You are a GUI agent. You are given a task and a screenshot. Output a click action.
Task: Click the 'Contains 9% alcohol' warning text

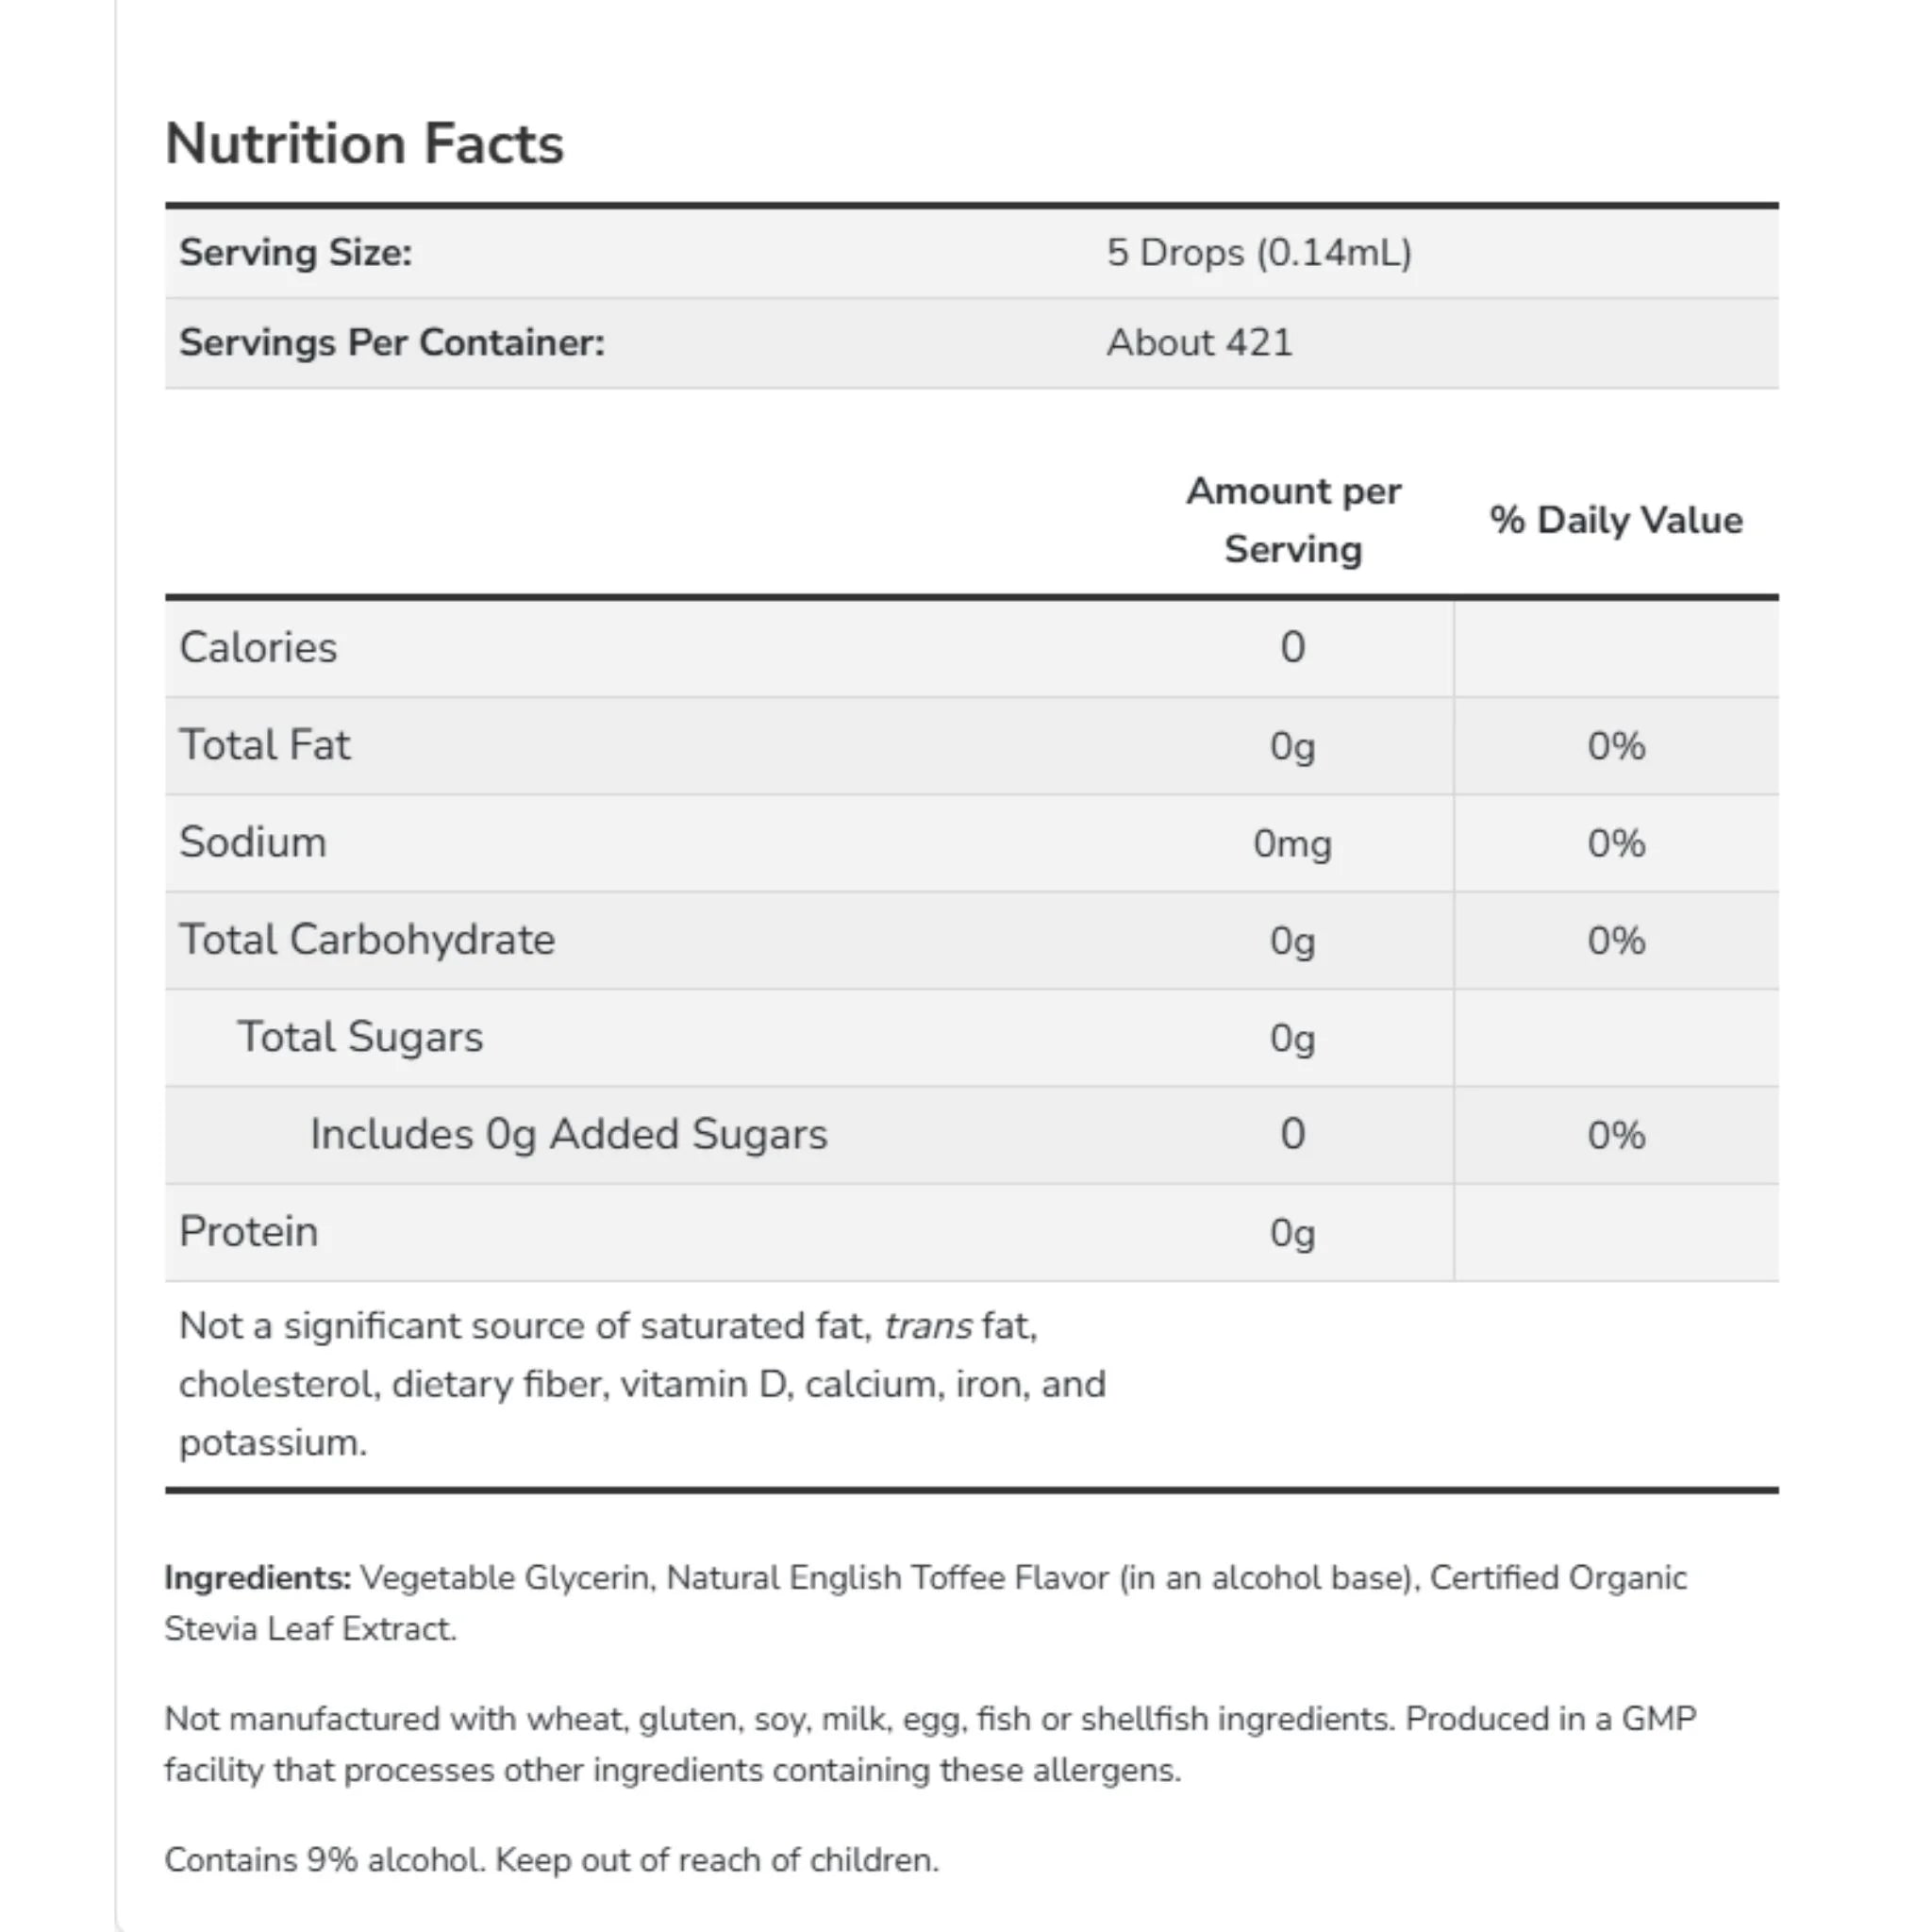point(552,1859)
